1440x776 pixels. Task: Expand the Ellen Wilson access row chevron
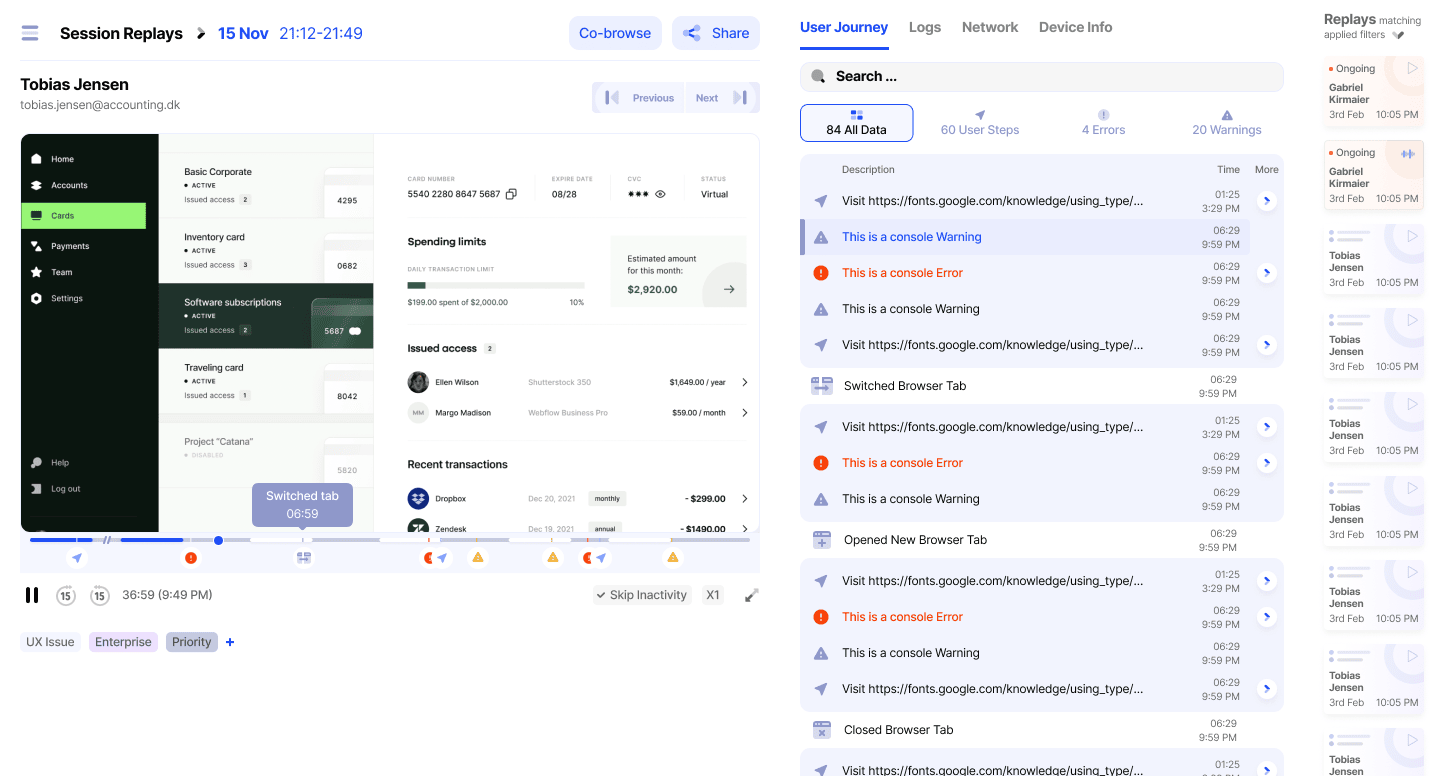(x=744, y=382)
